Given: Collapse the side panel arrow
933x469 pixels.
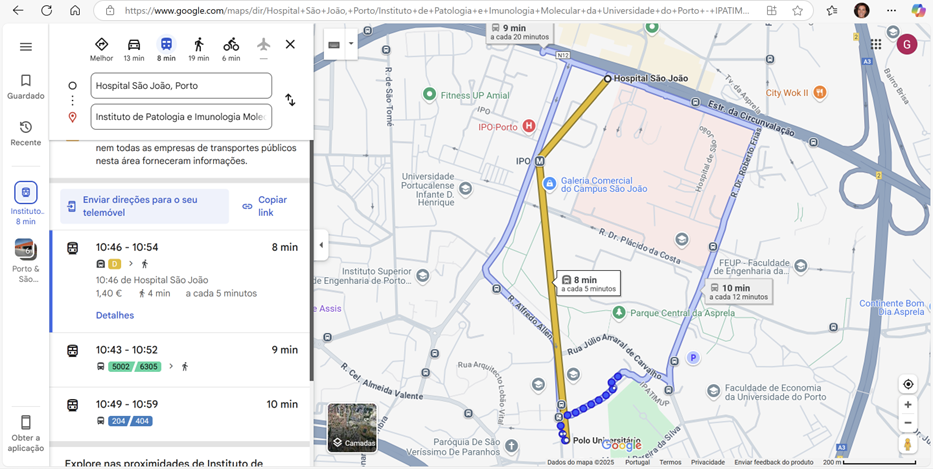Looking at the screenshot, I should 321,245.
